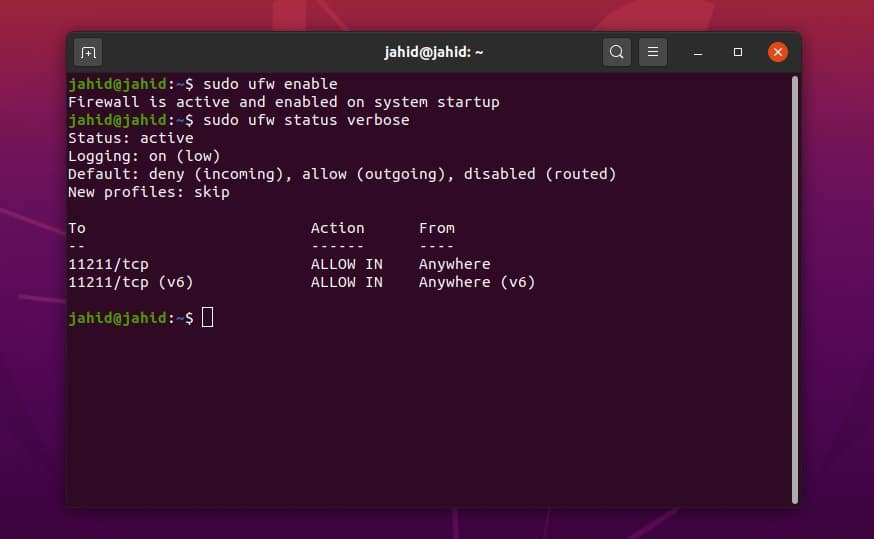Close the terminal window
The image size is (874, 539).
(x=778, y=52)
